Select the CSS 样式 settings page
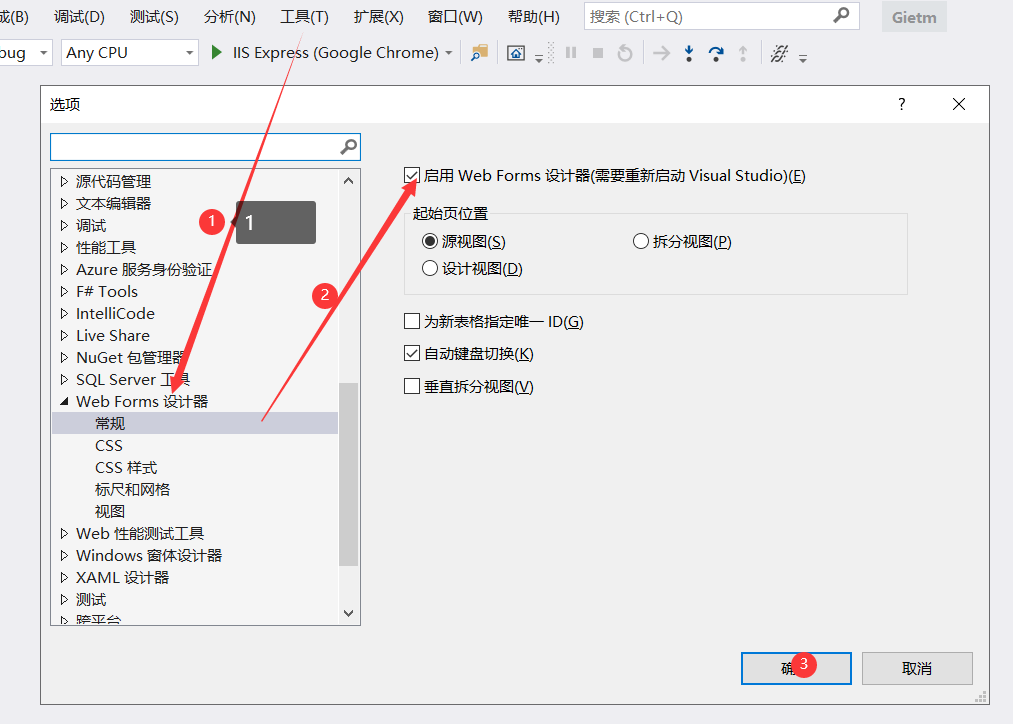The image size is (1013, 724). (125, 467)
